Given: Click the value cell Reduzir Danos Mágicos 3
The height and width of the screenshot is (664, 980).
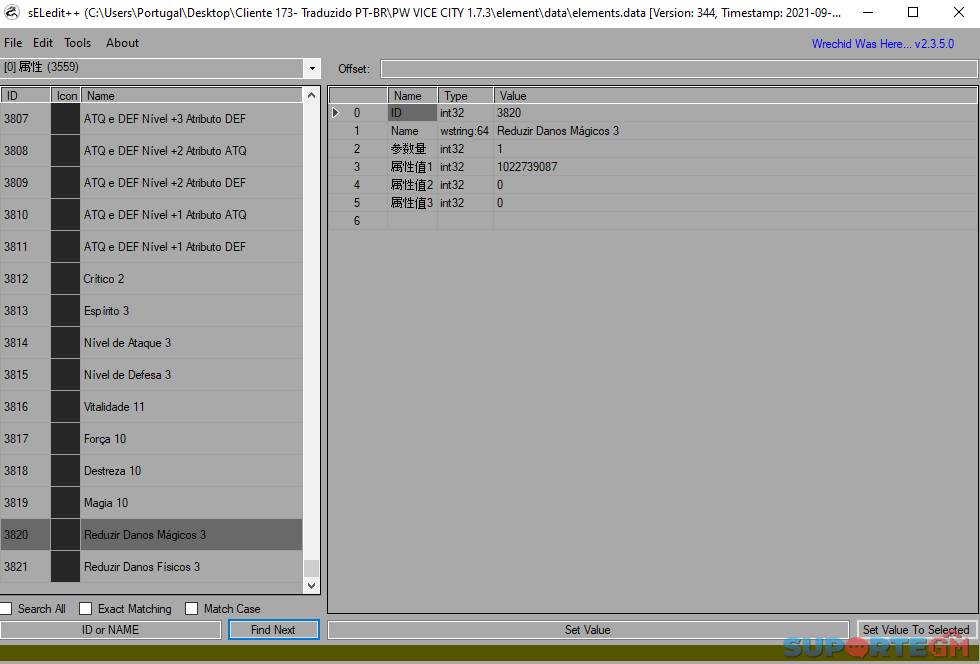Looking at the screenshot, I should (736, 131).
